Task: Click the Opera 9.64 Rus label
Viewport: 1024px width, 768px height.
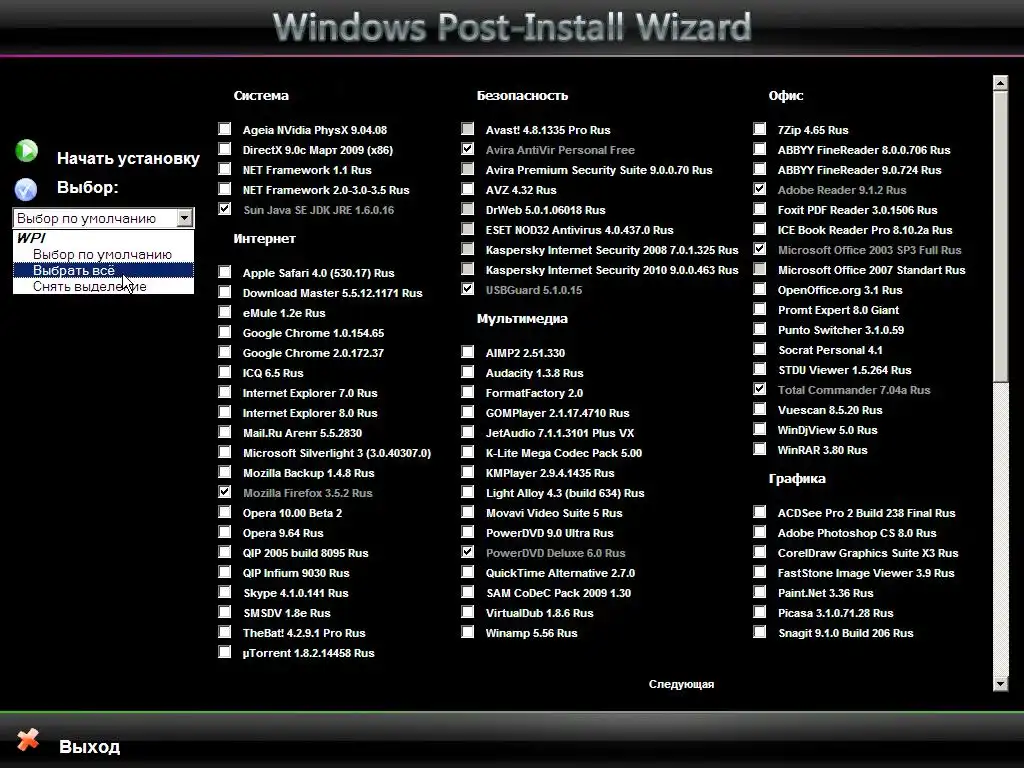Action: tap(283, 533)
